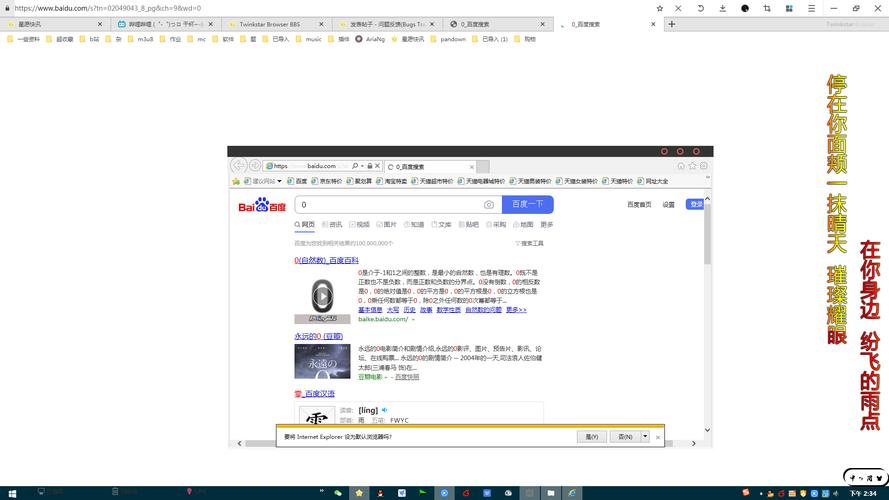Open the 更多 search categories menu

pyautogui.click(x=546, y=225)
